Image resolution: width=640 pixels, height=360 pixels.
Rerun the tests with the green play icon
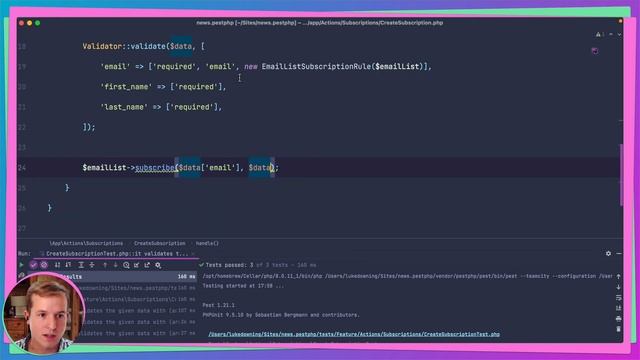(x=21, y=265)
